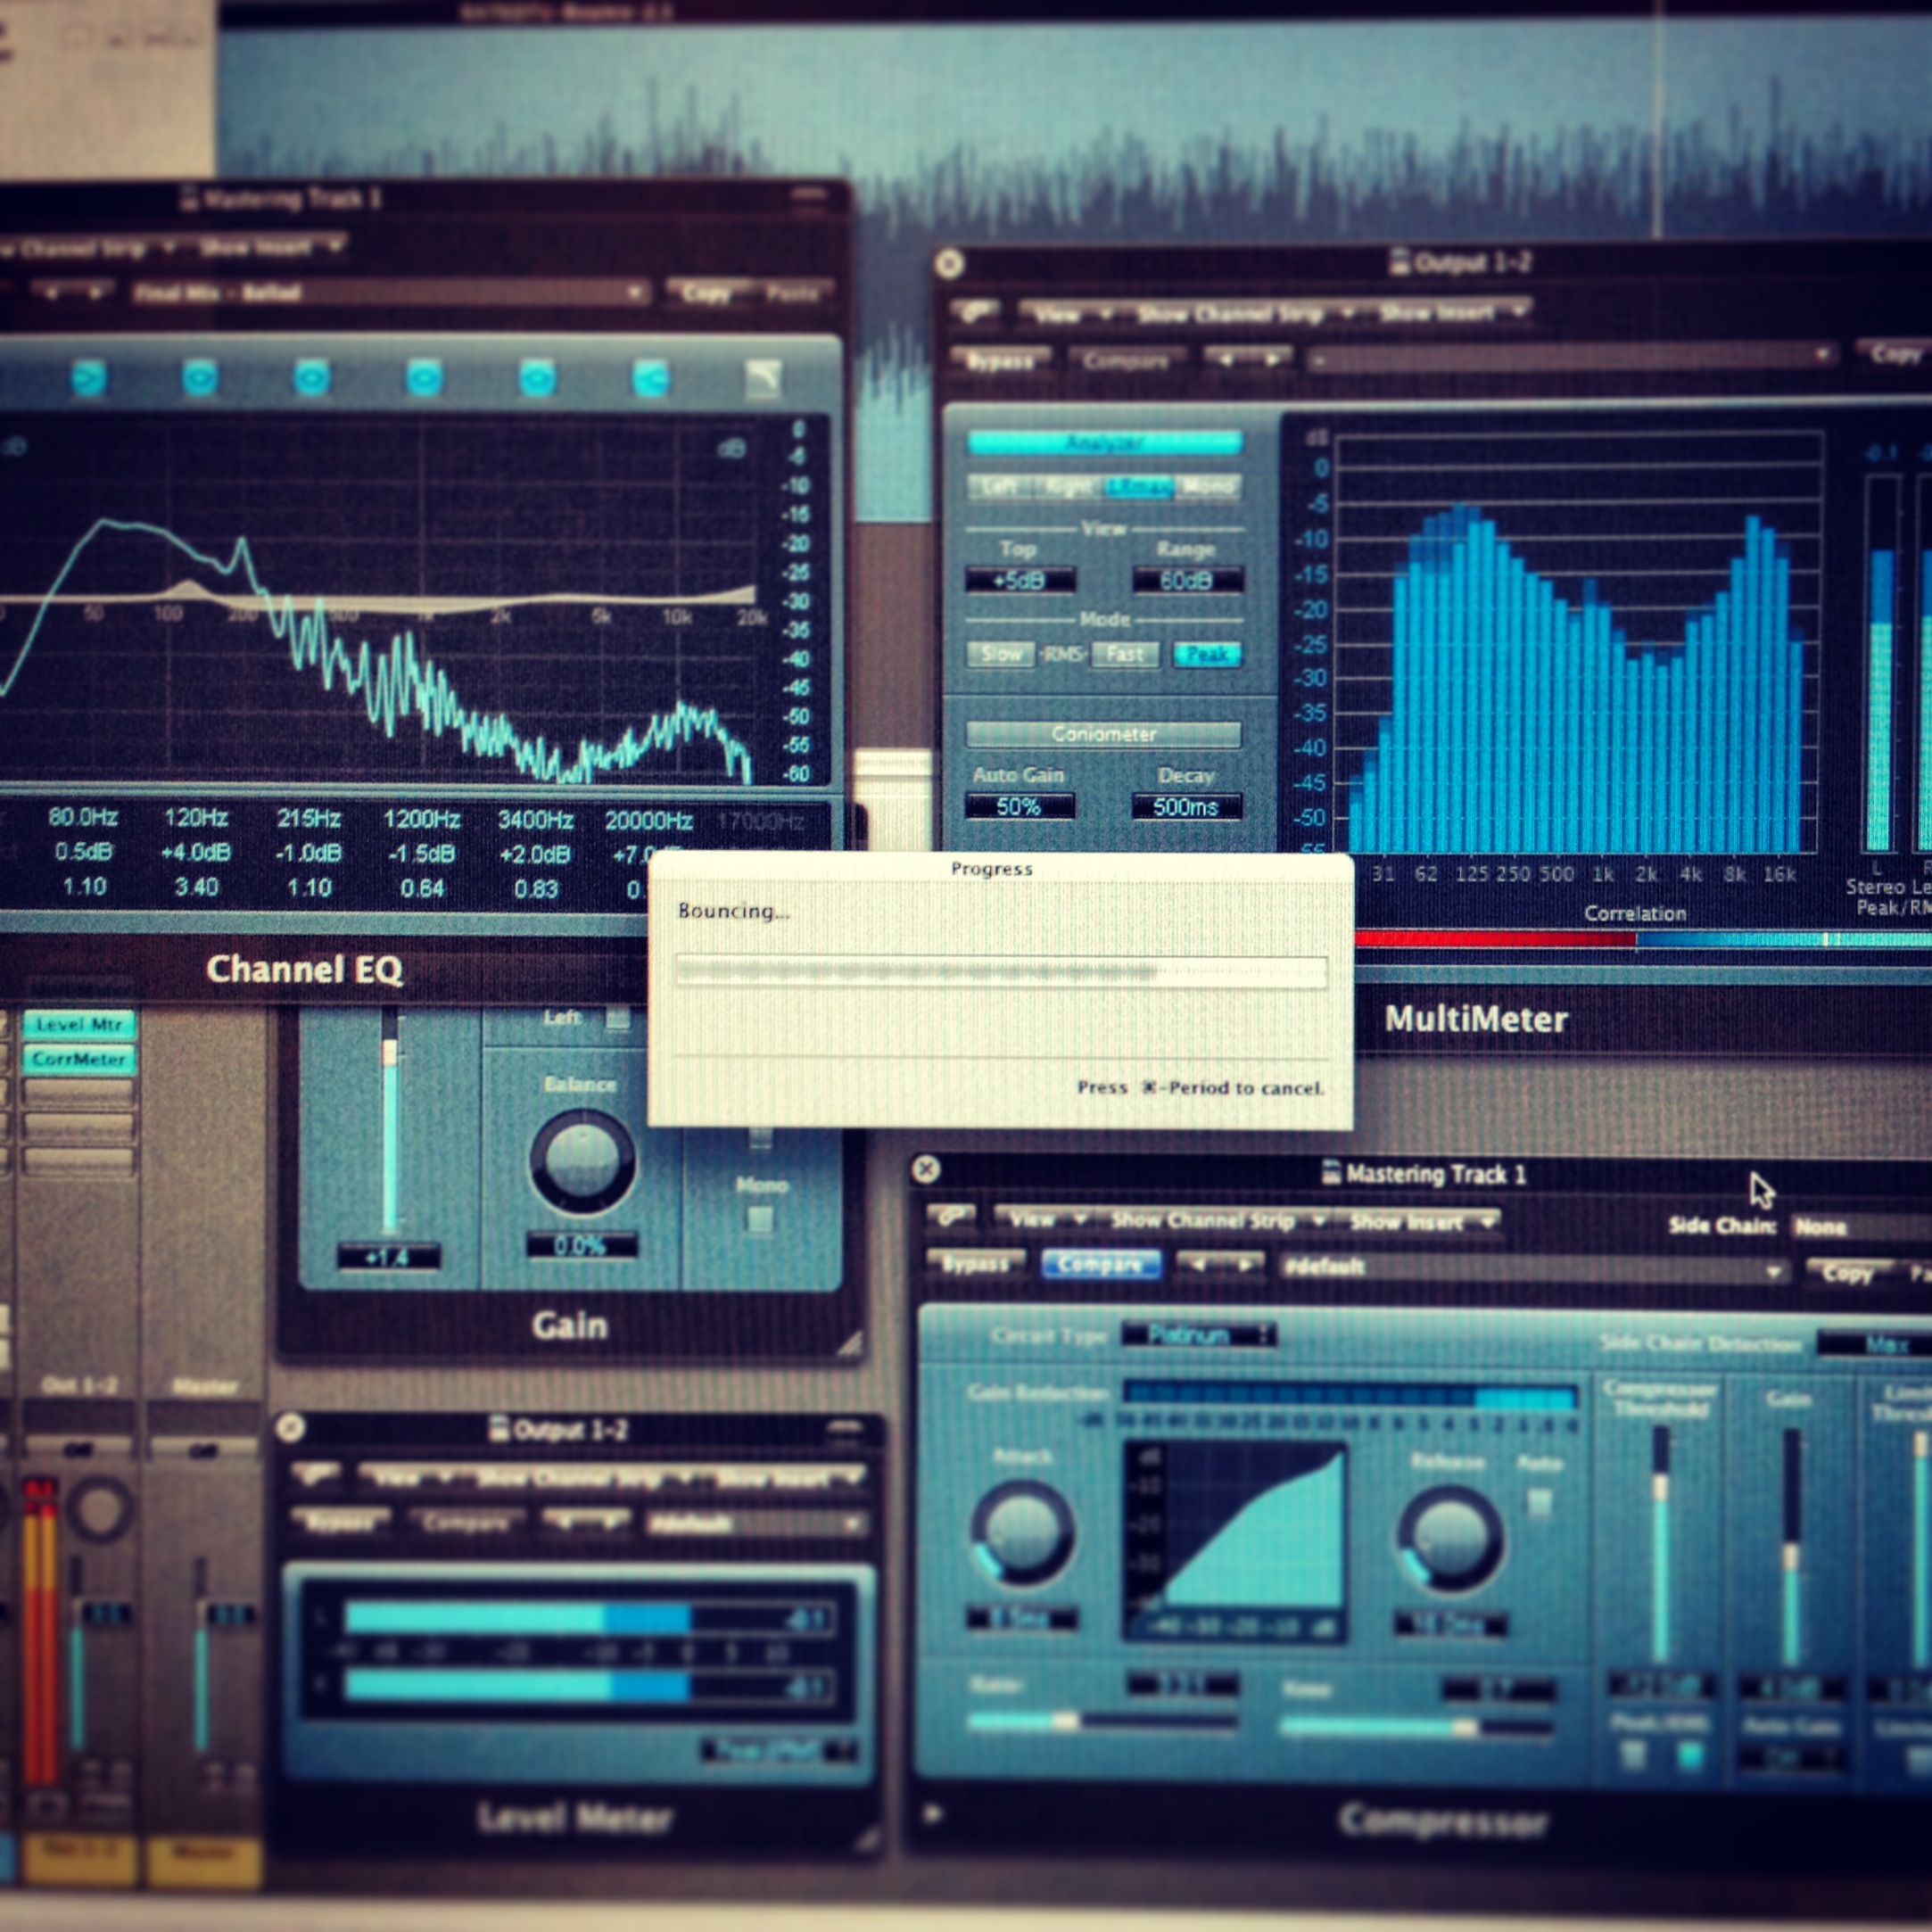Switch to the Goniometer tab
Image resolution: width=1932 pixels, height=1932 pixels.
click(x=1103, y=734)
